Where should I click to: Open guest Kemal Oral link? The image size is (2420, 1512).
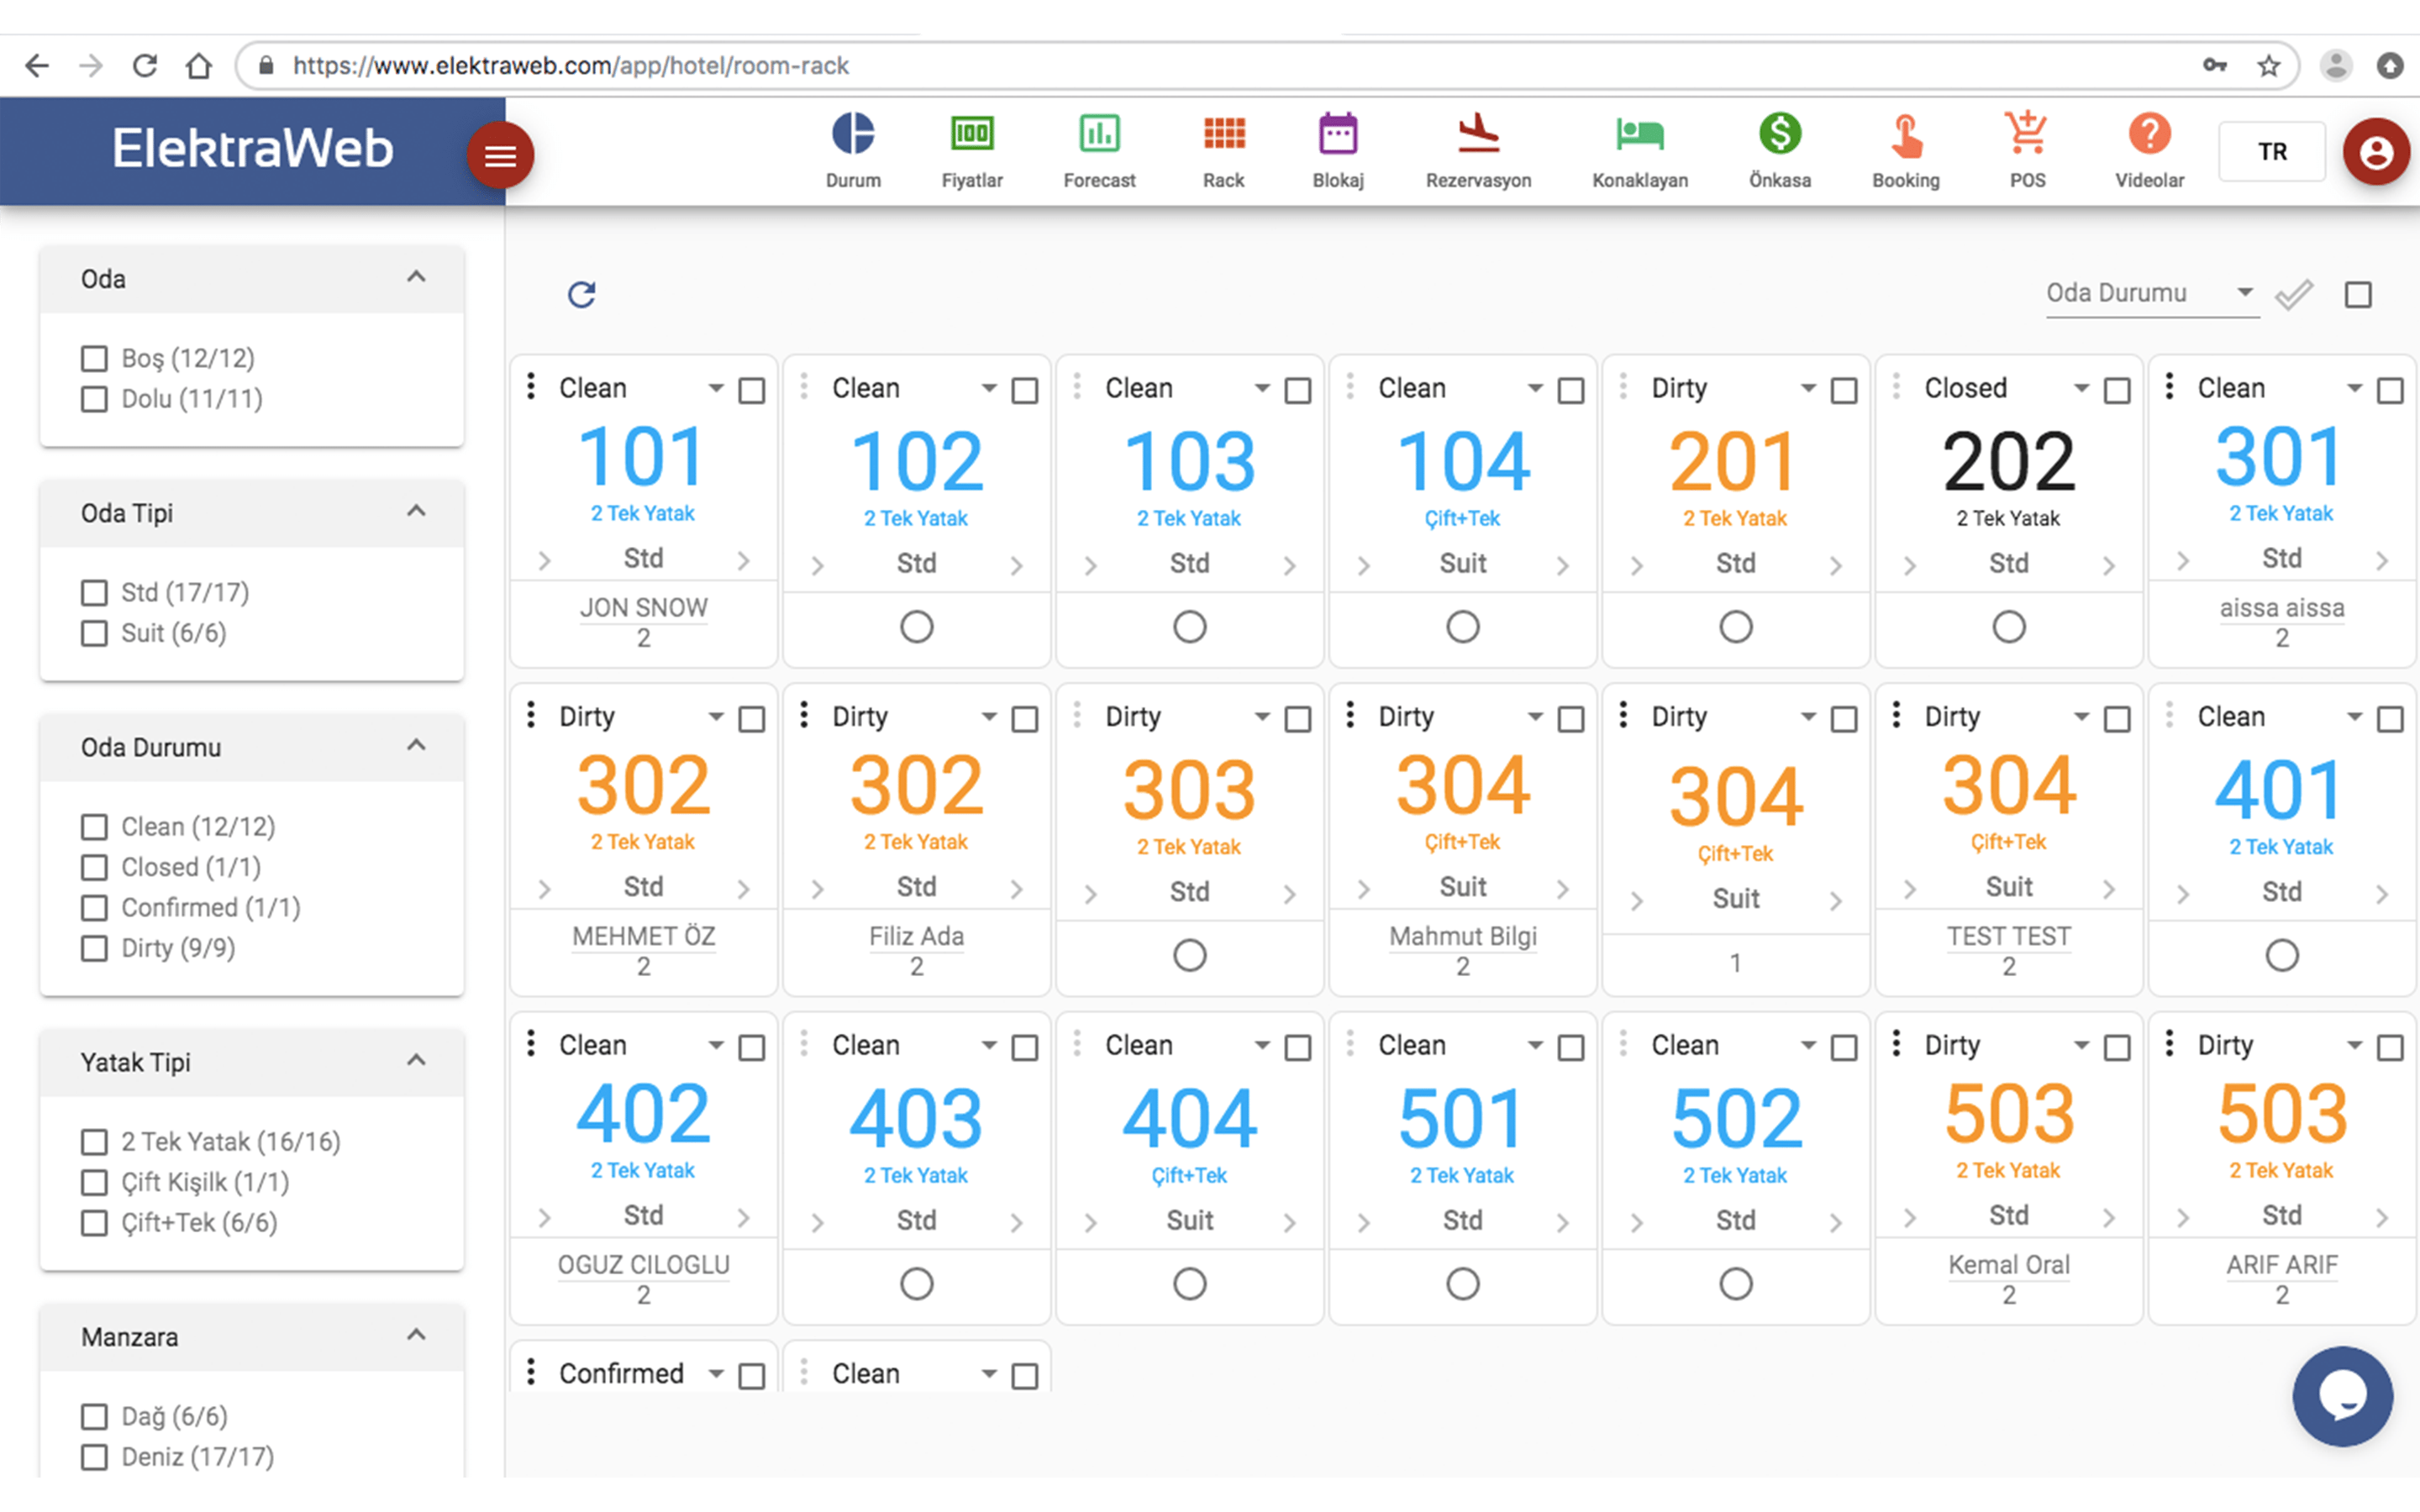(2008, 1265)
